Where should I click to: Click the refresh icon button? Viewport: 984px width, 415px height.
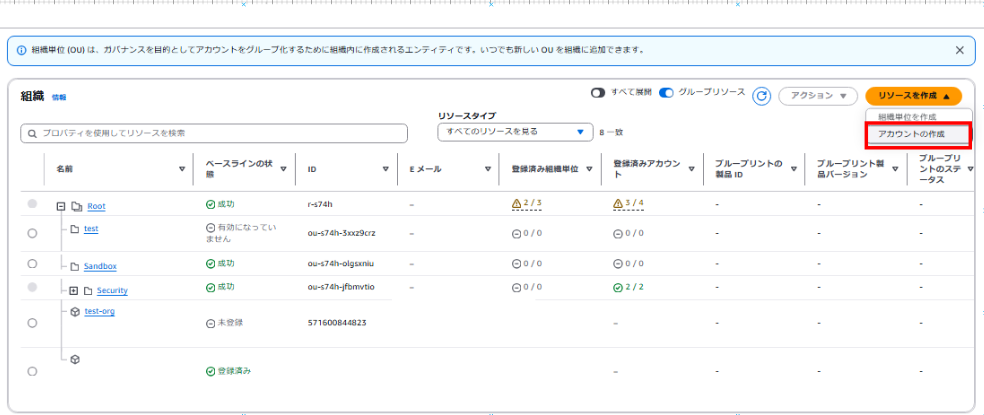tap(761, 96)
